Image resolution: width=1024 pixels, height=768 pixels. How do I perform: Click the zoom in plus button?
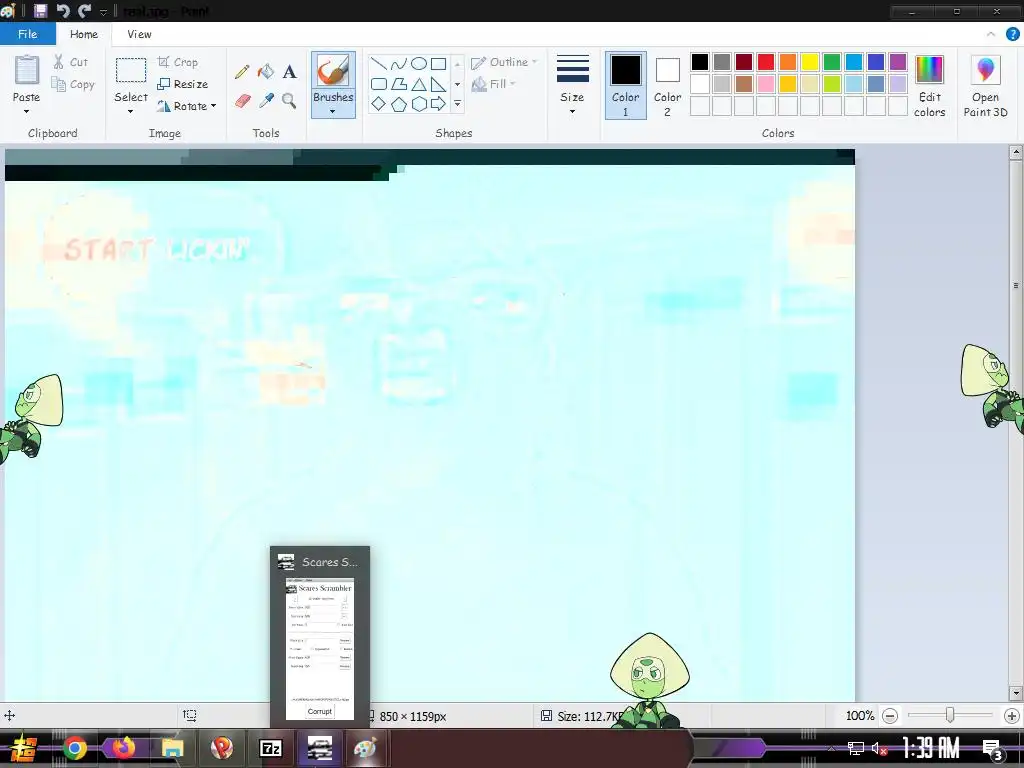point(1012,716)
